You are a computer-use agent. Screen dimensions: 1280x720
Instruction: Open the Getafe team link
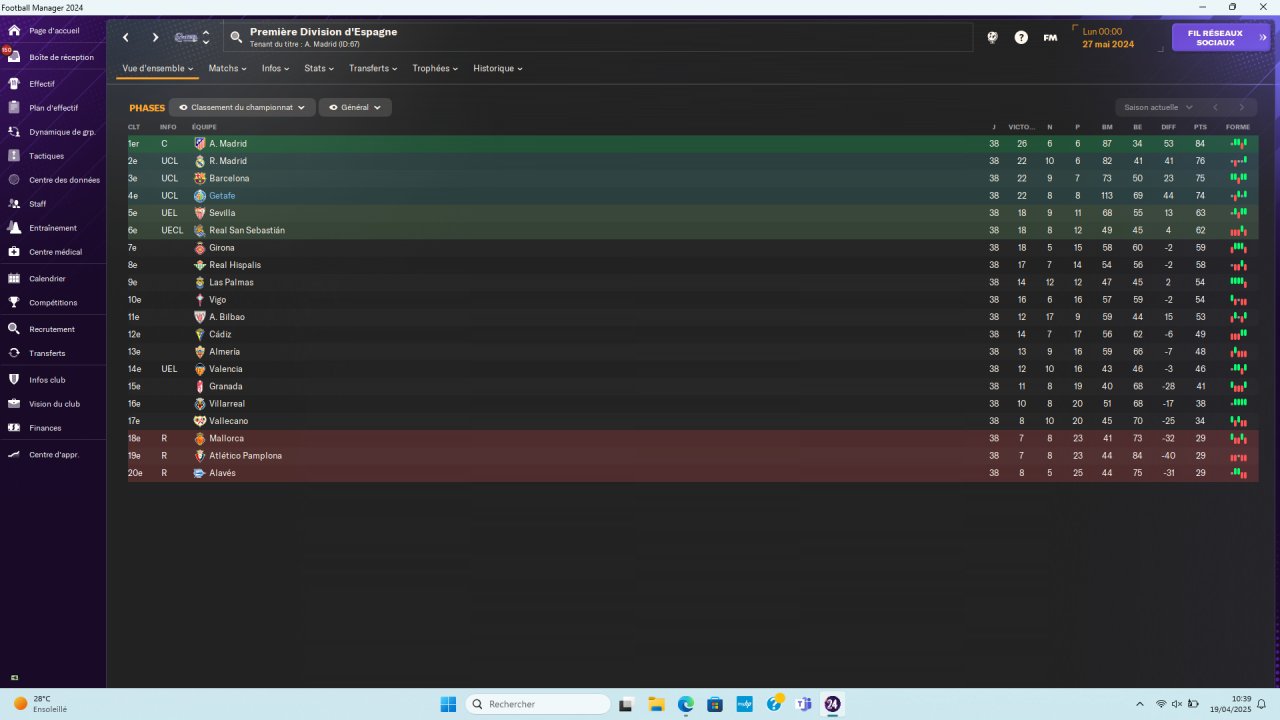click(222, 196)
